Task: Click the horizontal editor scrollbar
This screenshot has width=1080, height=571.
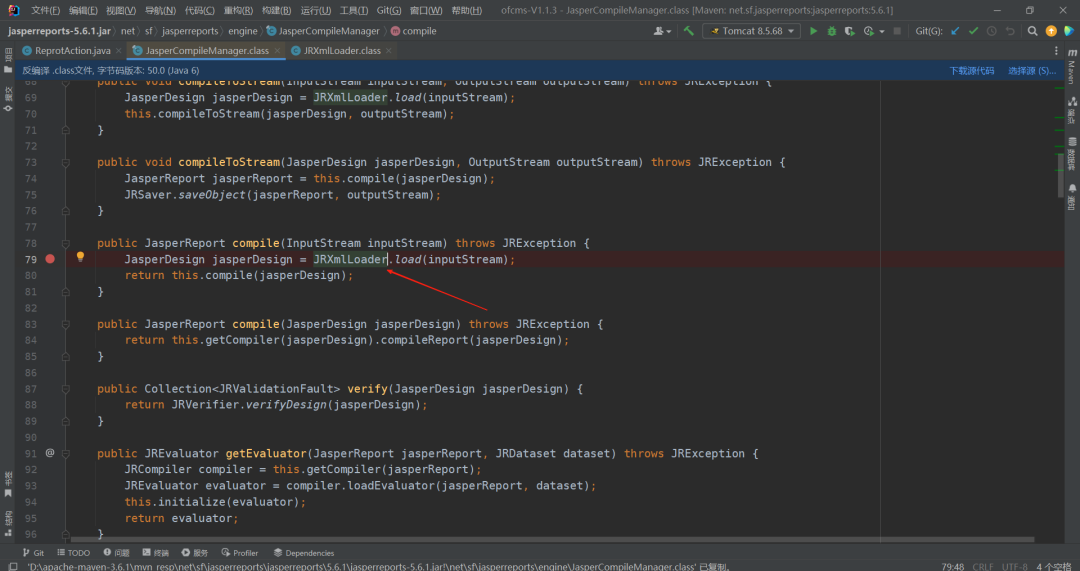Action: 552,539
